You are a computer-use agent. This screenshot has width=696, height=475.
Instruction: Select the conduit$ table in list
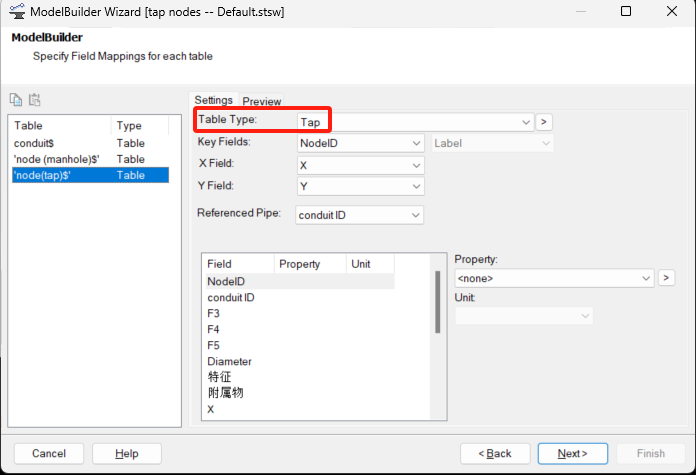click(34, 143)
